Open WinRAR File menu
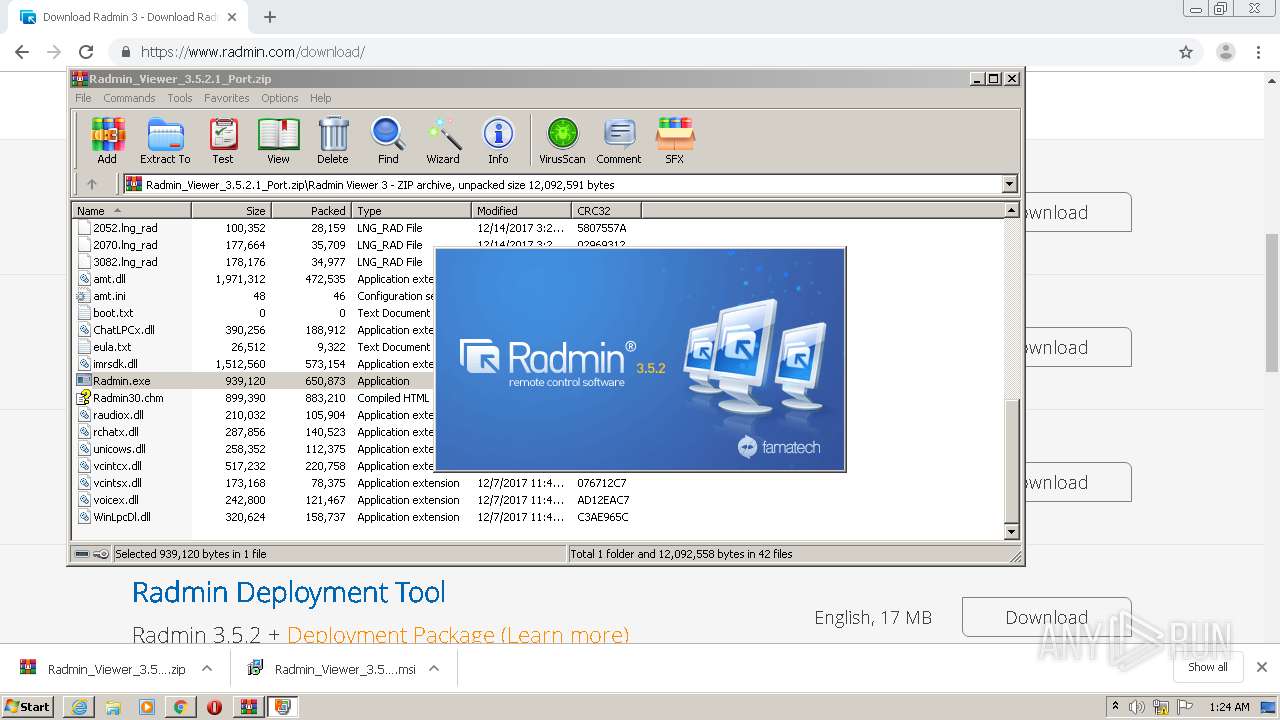Image resolution: width=1280 pixels, height=720 pixels. [83, 98]
